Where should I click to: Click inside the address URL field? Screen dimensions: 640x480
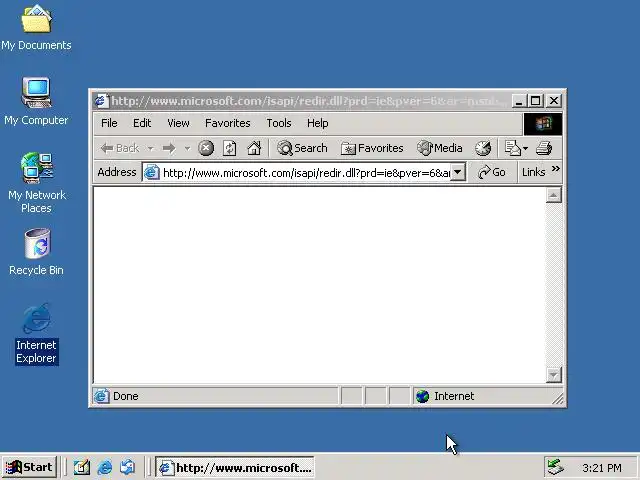coord(306,173)
